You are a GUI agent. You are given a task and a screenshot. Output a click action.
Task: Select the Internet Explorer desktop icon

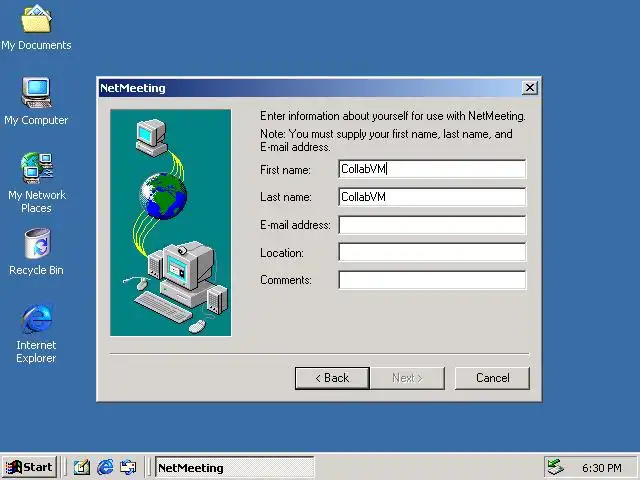click(36, 333)
